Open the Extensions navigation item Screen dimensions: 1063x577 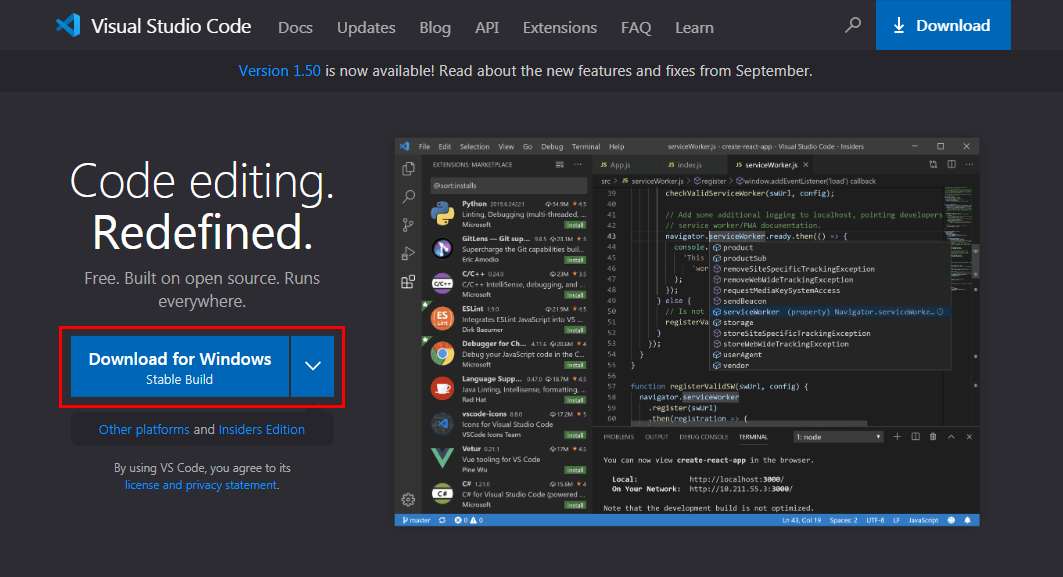(x=560, y=28)
